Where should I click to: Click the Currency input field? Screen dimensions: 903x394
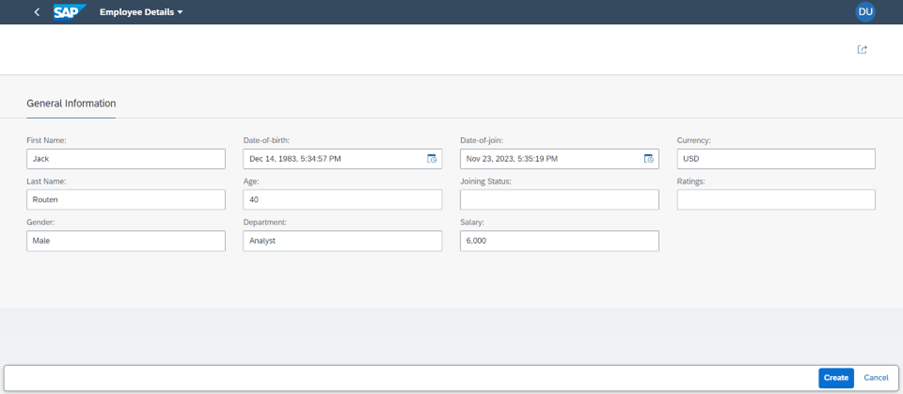[776, 159]
